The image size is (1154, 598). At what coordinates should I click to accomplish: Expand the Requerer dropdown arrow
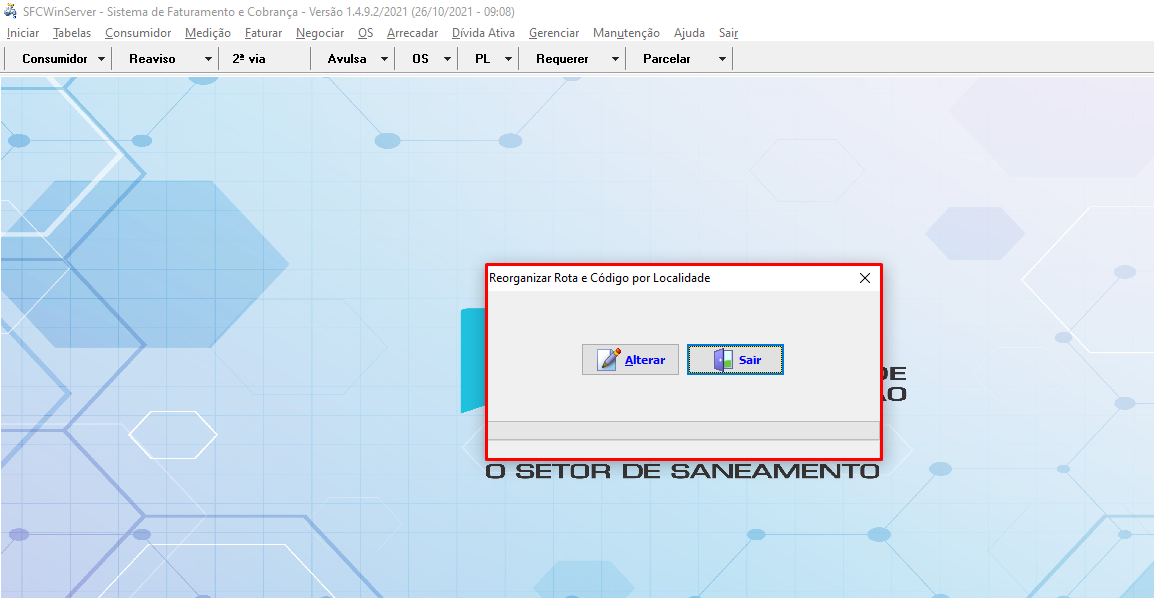[615, 59]
